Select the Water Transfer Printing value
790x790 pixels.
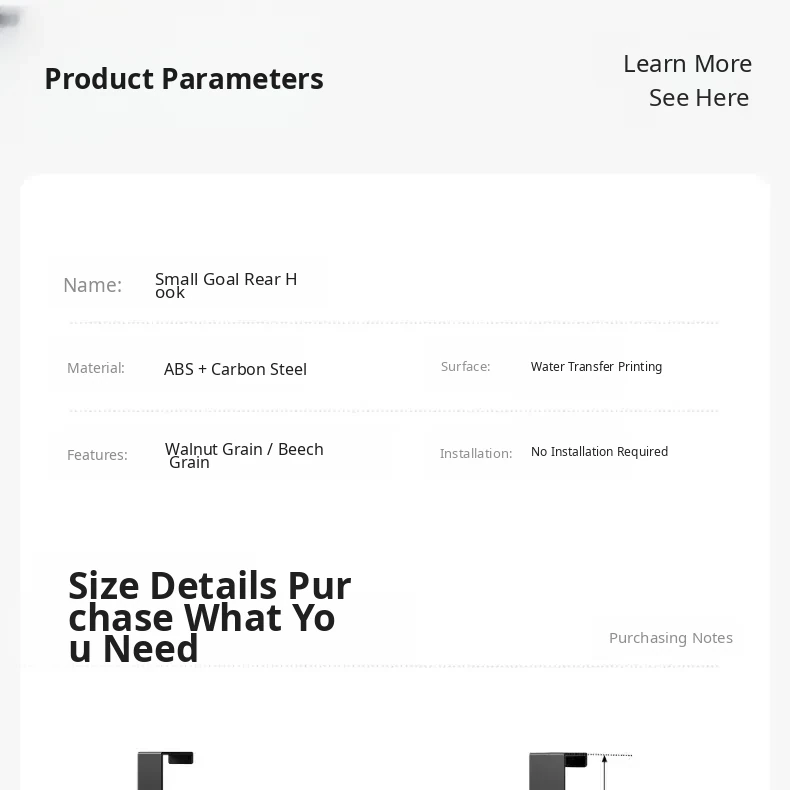coord(596,367)
